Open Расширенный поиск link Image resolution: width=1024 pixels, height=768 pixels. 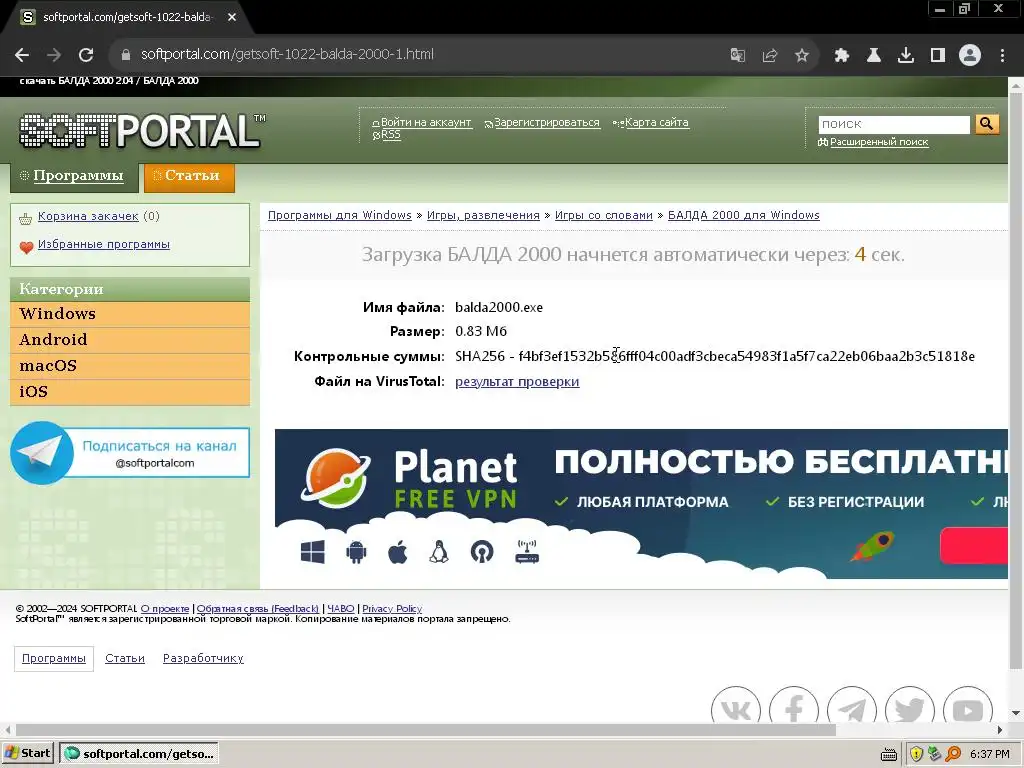tap(878, 142)
